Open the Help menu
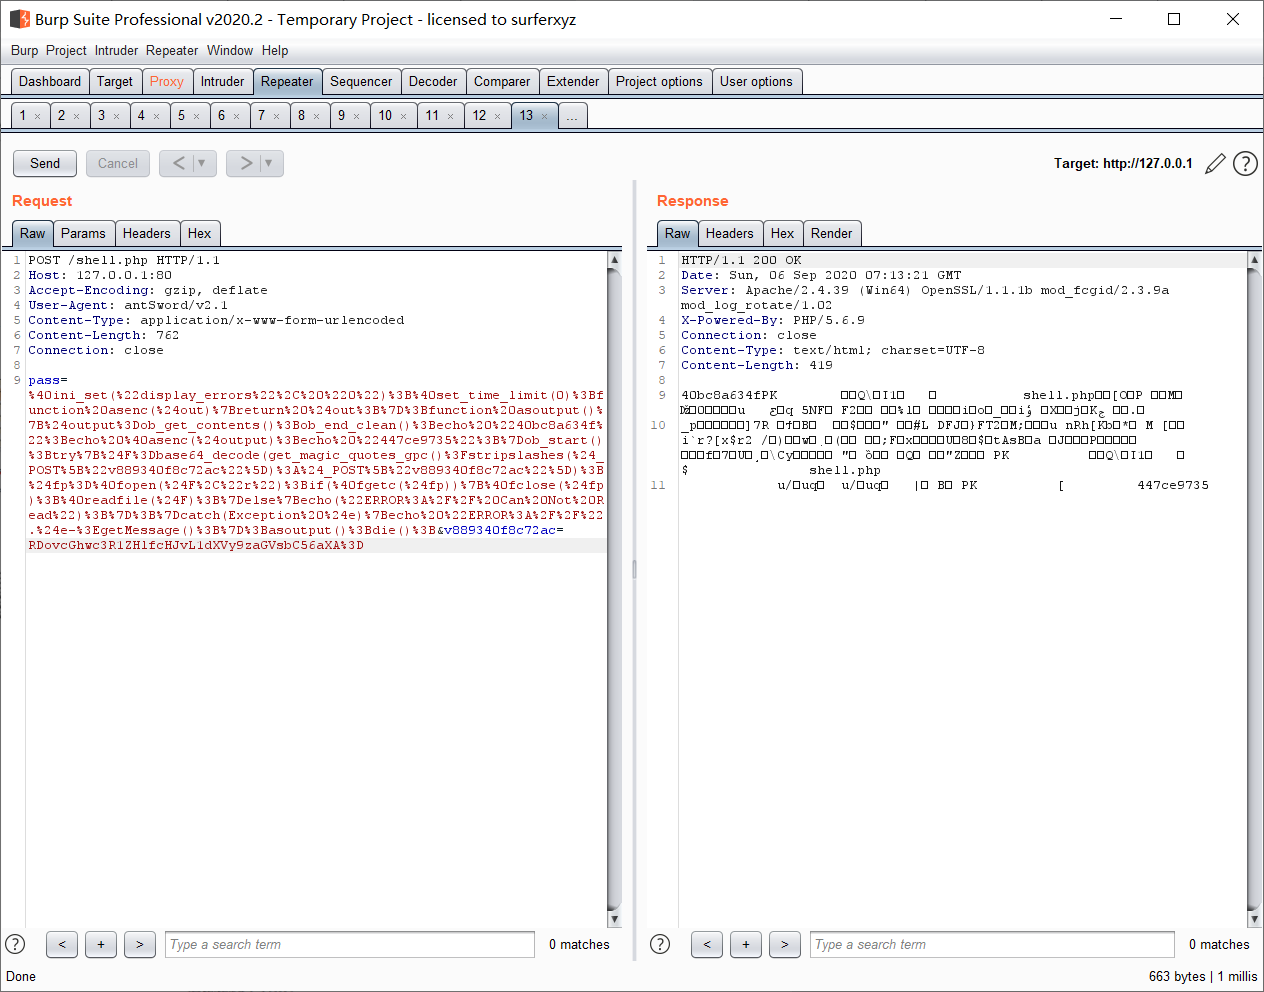The height and width of the screenshot is (992, 1264). [x=275, y=50]
